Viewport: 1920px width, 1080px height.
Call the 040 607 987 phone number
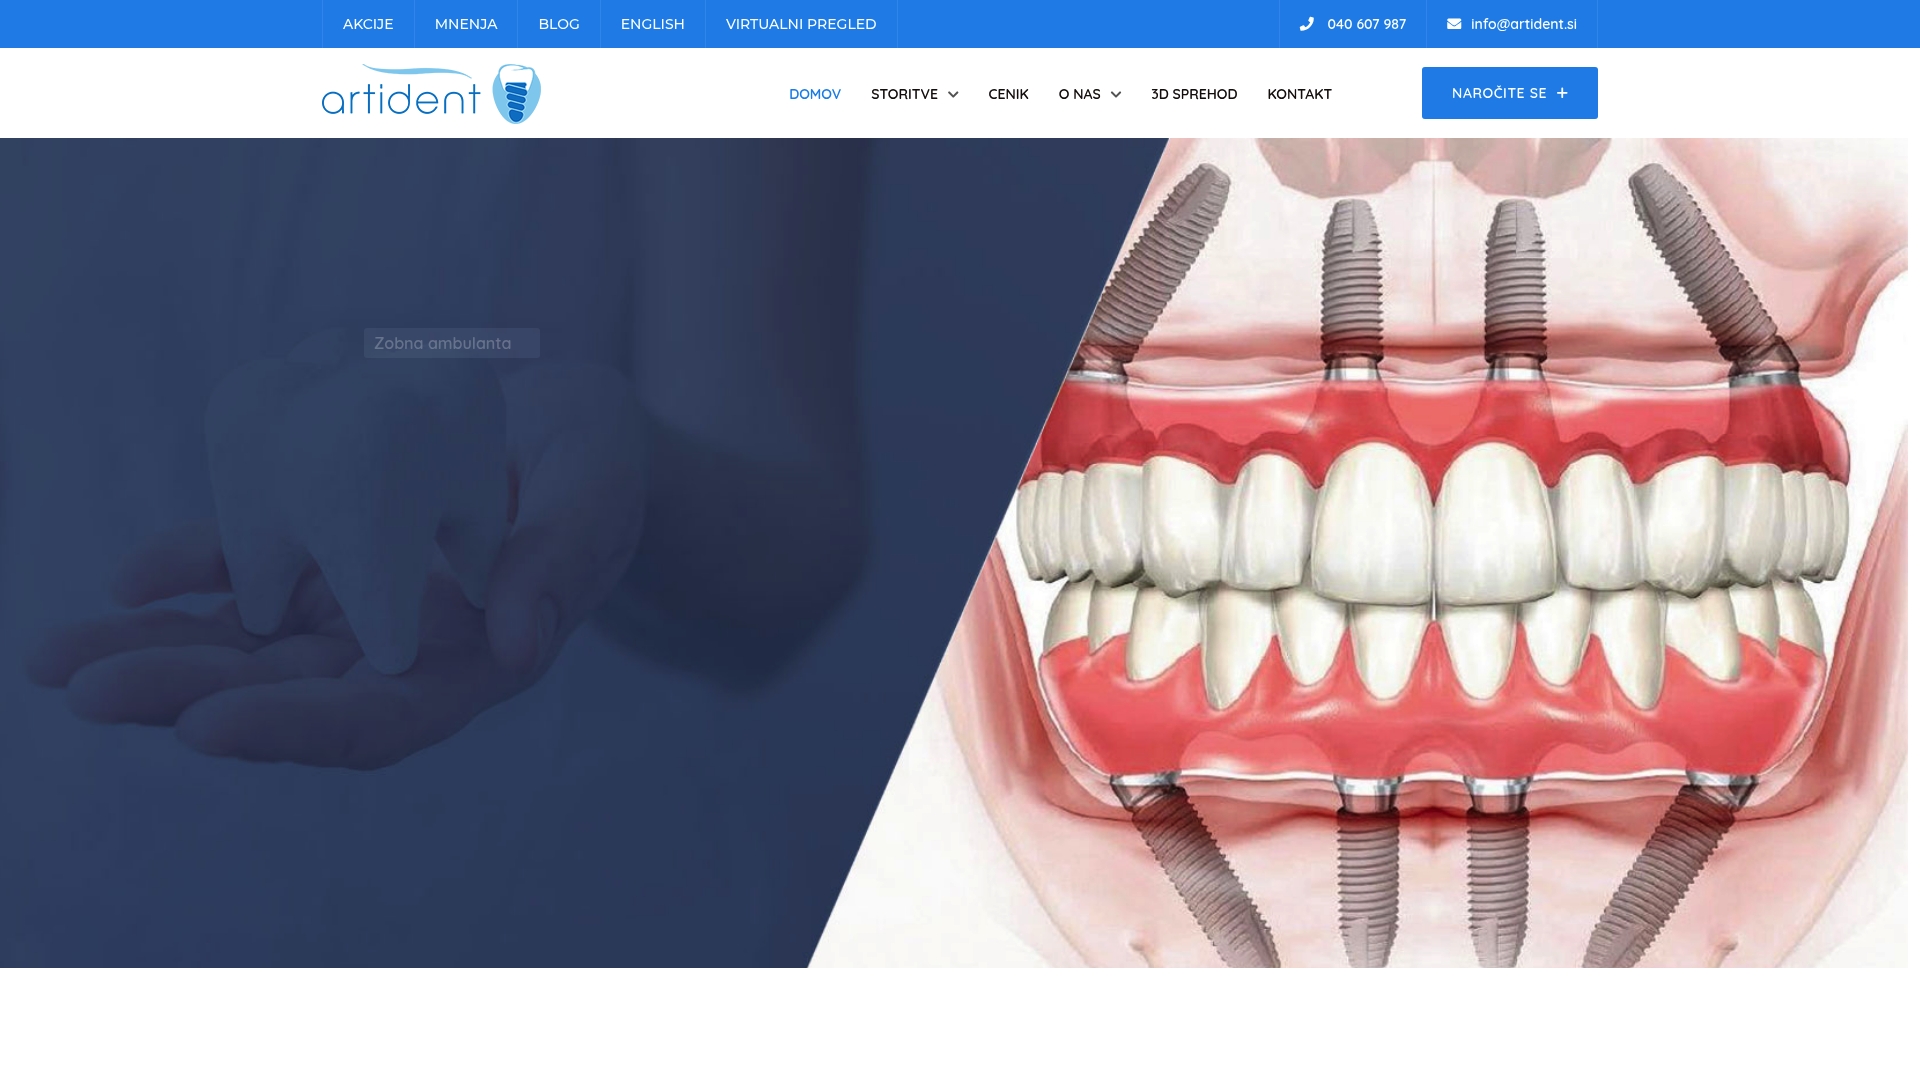click(x=1366, y=23)
